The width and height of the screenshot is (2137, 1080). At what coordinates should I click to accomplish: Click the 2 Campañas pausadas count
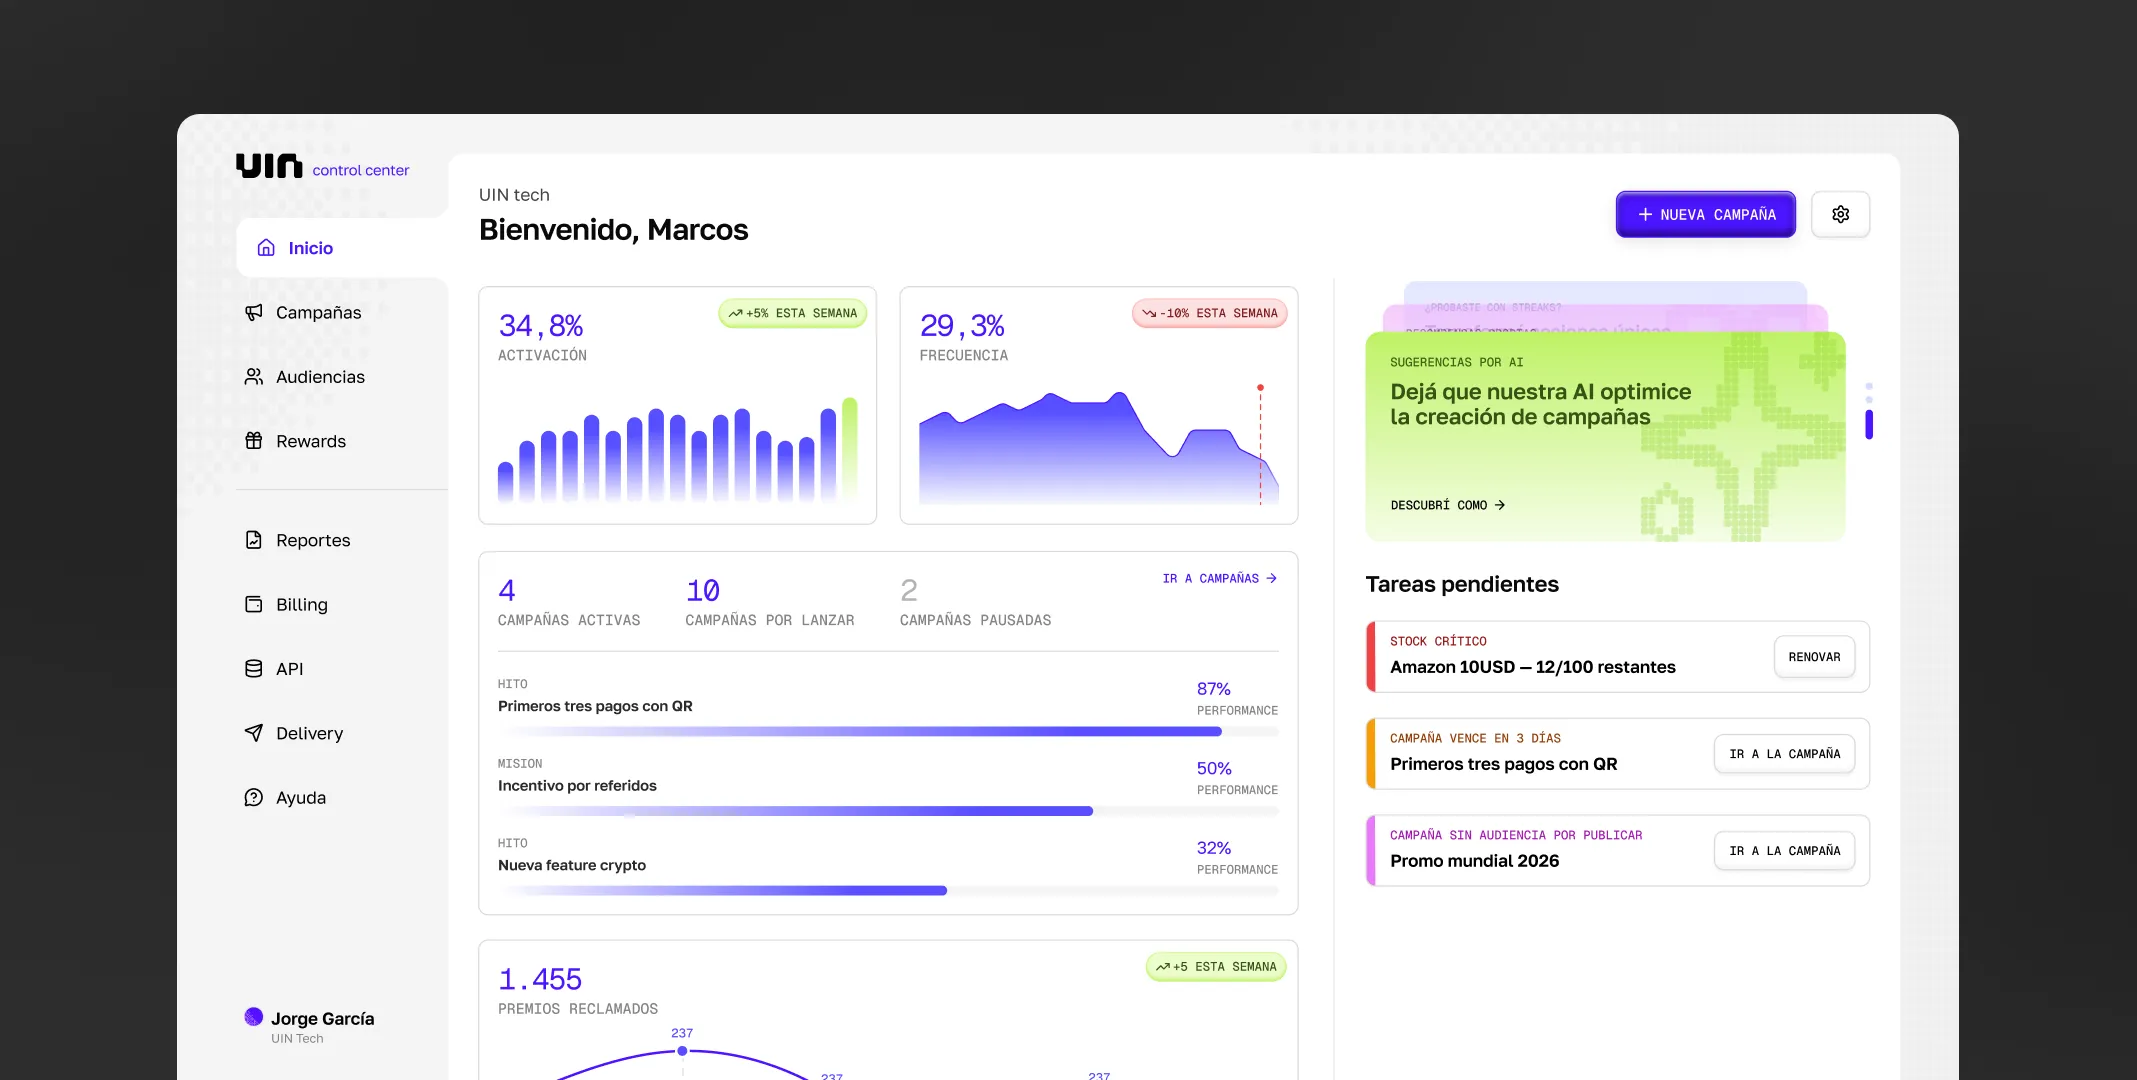coord(909,591)
